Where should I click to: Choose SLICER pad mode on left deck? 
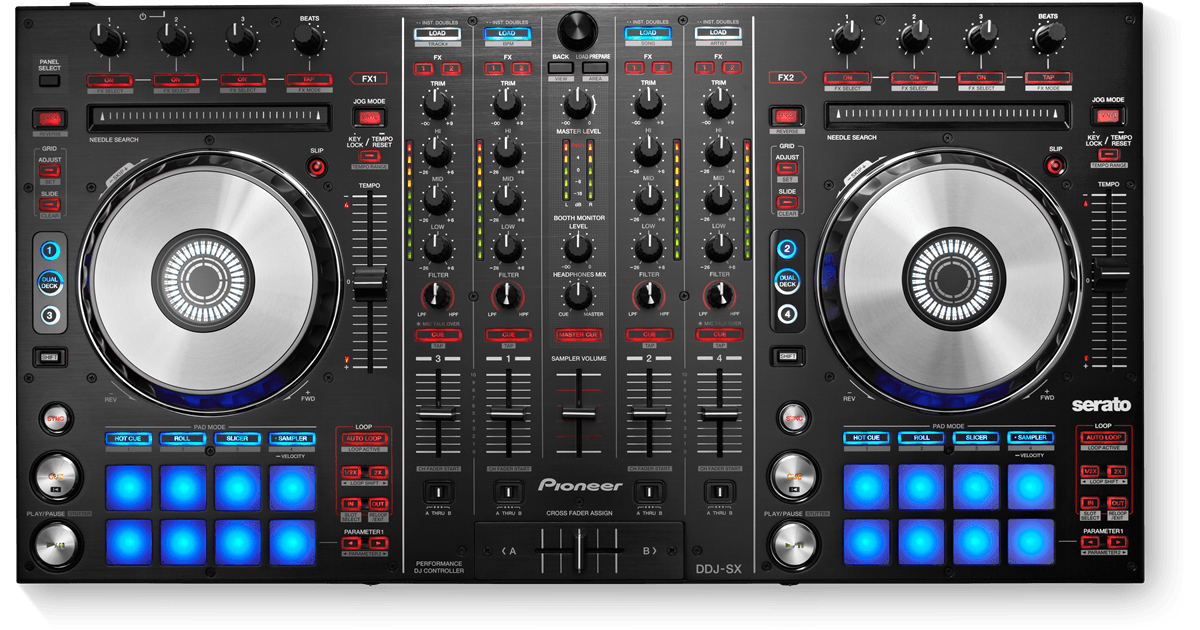(x=237, y=437)
